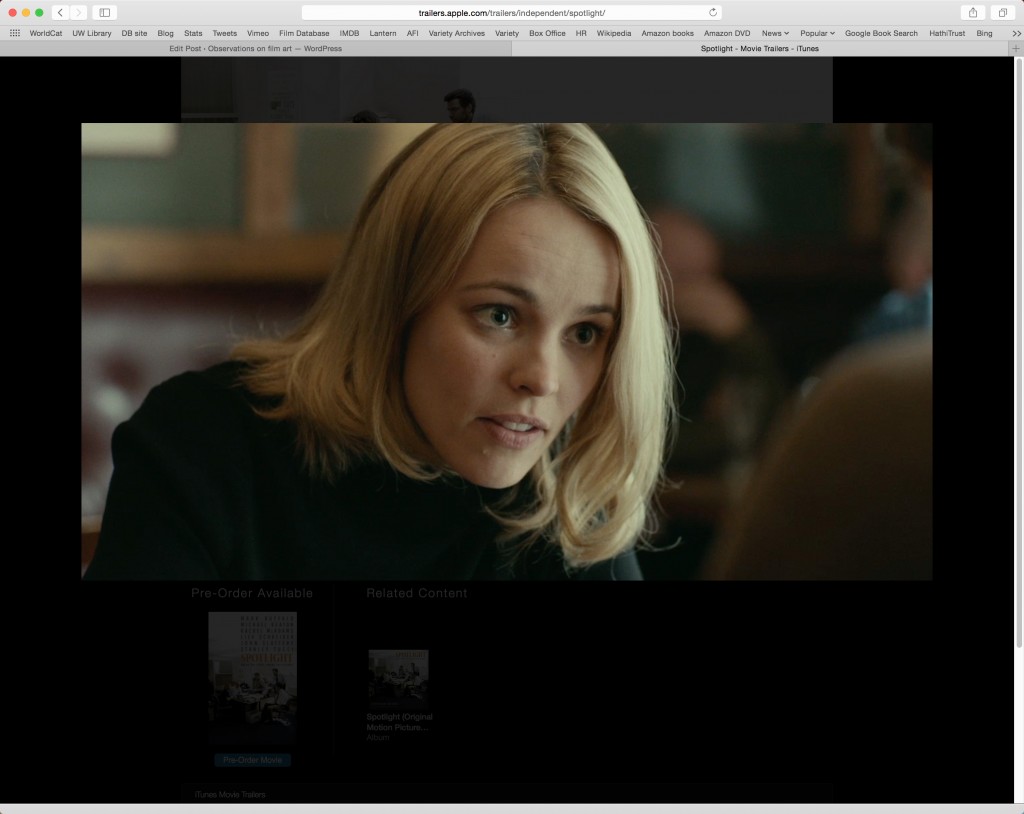The width and height of the screenshot is (1024, 814).
Task: Open Spotlight soundtrack album thumbnail
Action: point(398,679)
